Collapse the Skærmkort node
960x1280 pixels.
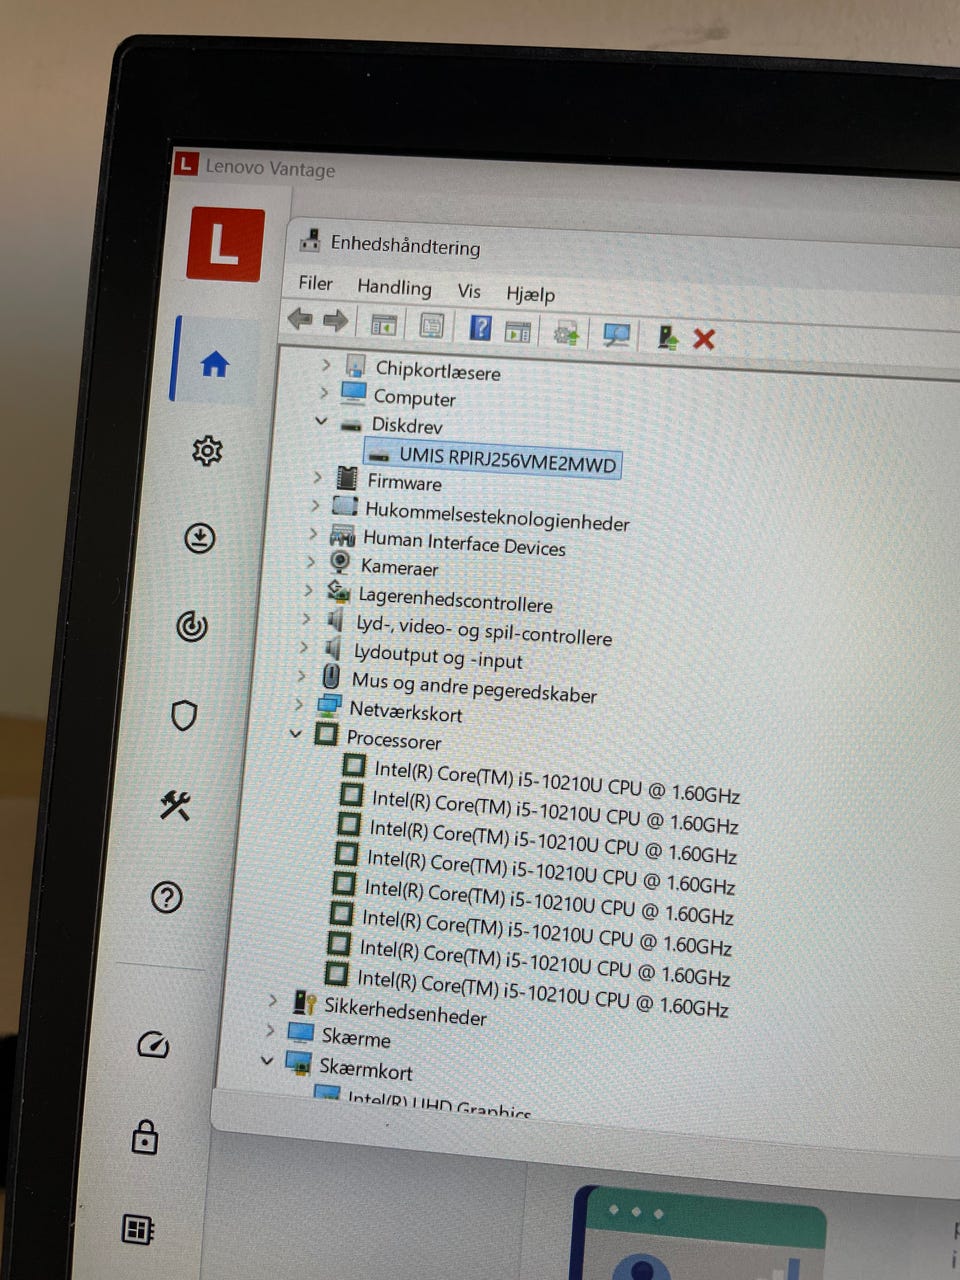pos(267,1060)
